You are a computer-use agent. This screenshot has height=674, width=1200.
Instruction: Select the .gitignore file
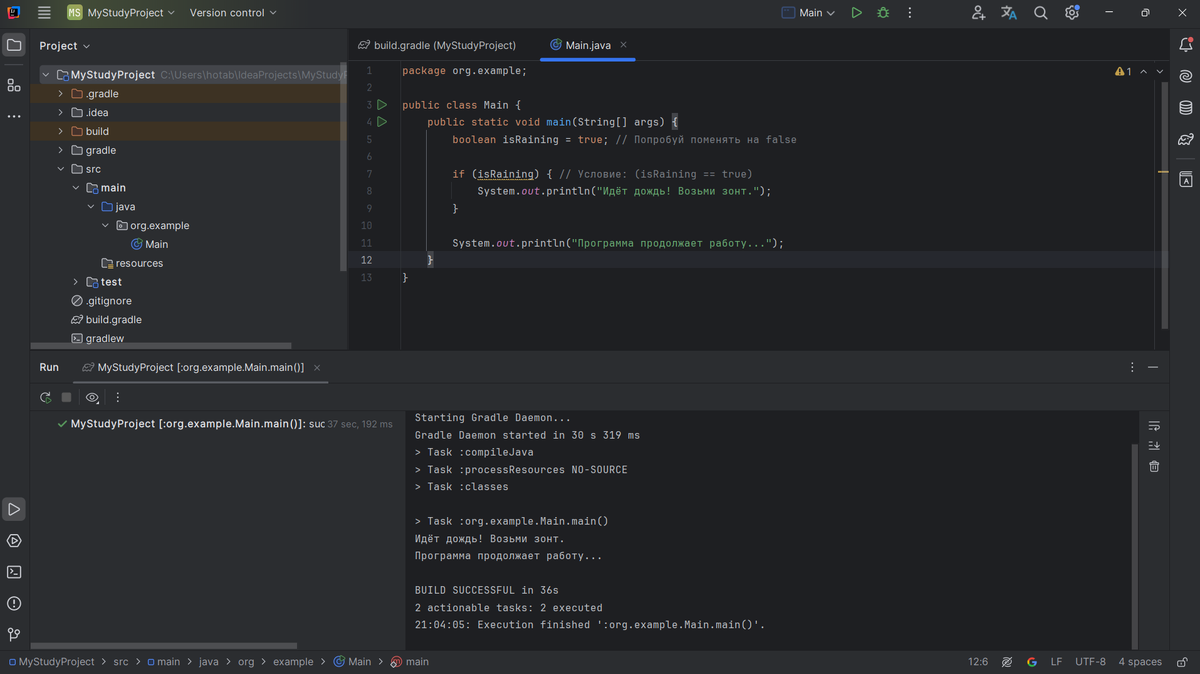(101, 301)
